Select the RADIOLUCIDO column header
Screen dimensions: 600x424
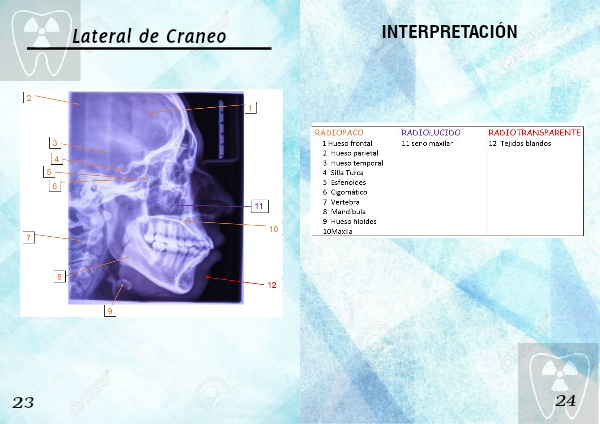[x=430, y=132]
